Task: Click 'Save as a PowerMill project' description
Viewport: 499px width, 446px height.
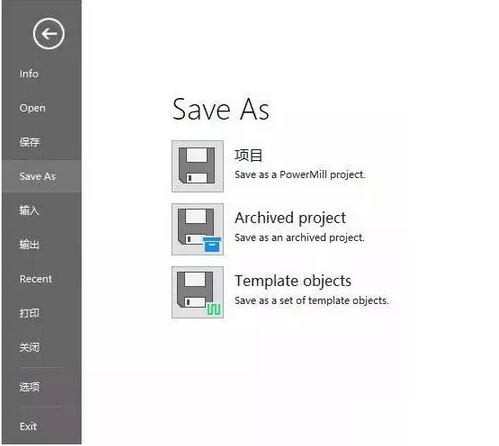Action: pyautogui.click(x=300, y=175)
